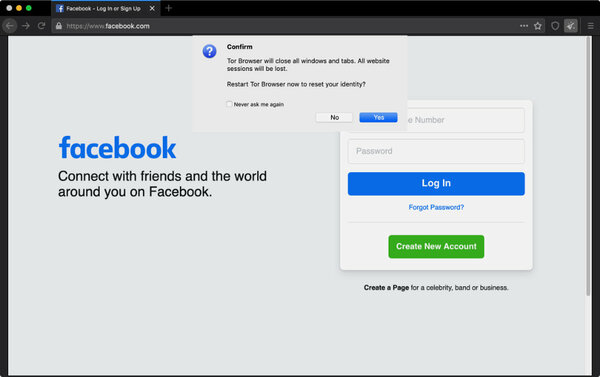The width and height of the screenshot is (600, 377).
Task: Click the reload page icon
Action: pos(41,26)
